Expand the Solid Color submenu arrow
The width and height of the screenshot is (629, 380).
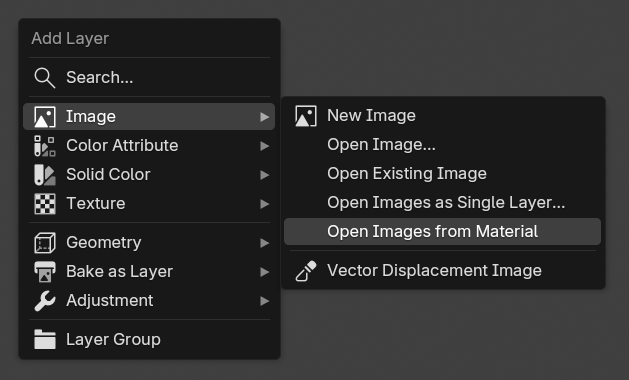point(264,175)
